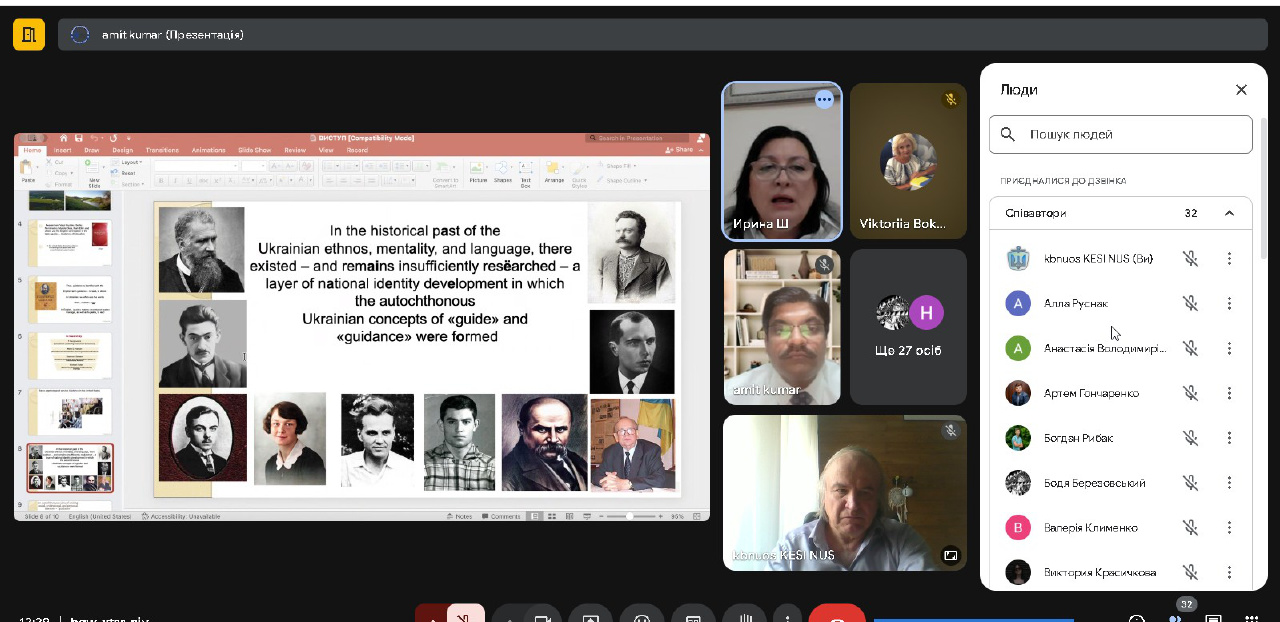
Task: Open options on Ирина Ш video tile
Action: (x=824, y=99)
